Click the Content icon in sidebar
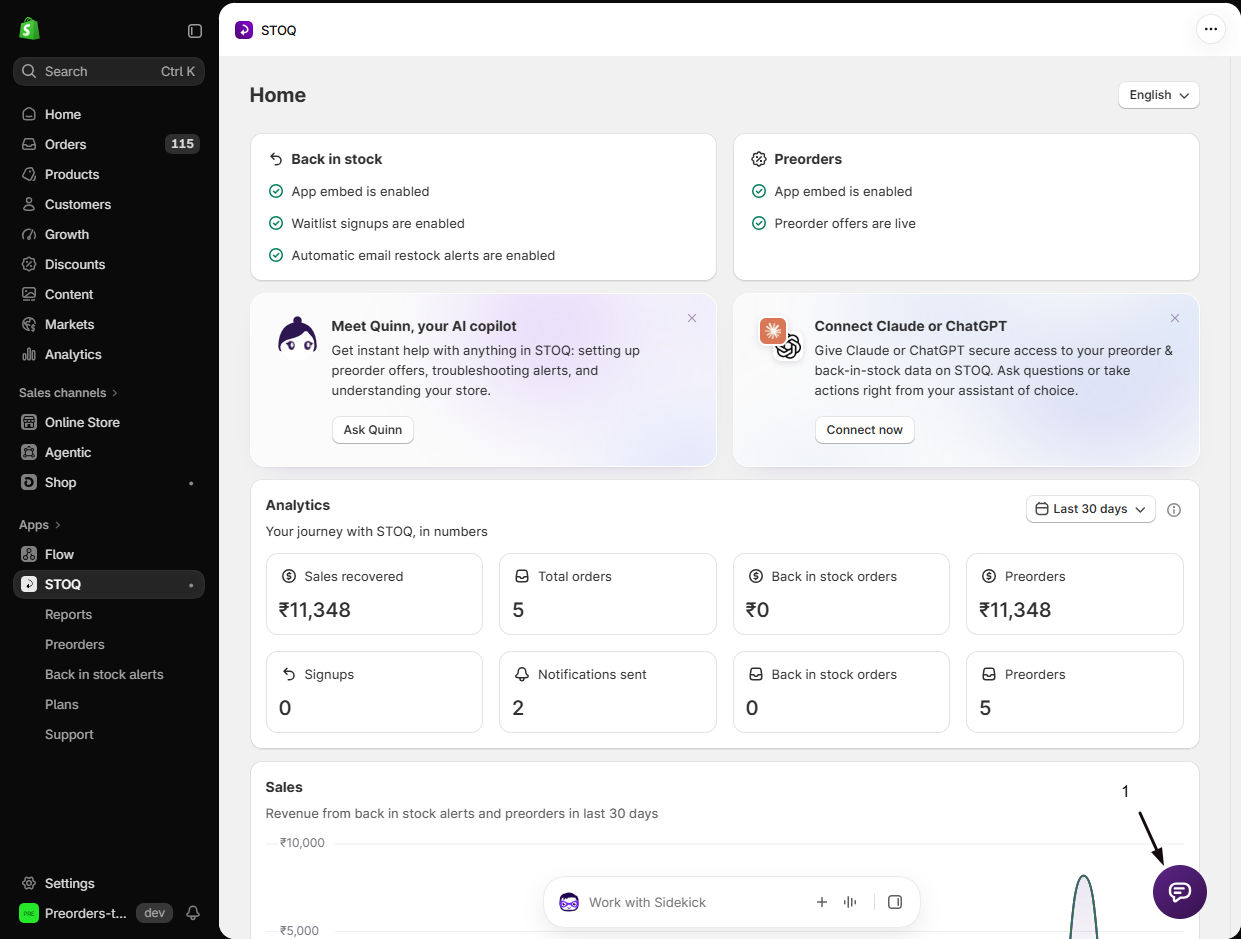1241x939 pixels. click(x=29, y=294)
